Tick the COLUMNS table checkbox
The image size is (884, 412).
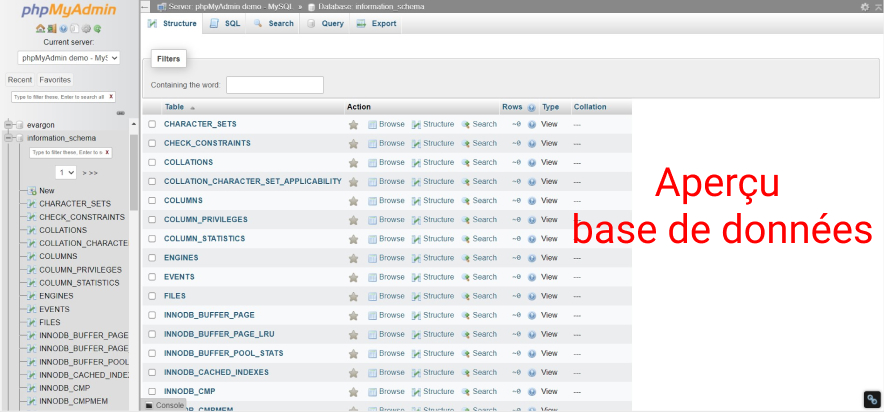coord(152,201)
